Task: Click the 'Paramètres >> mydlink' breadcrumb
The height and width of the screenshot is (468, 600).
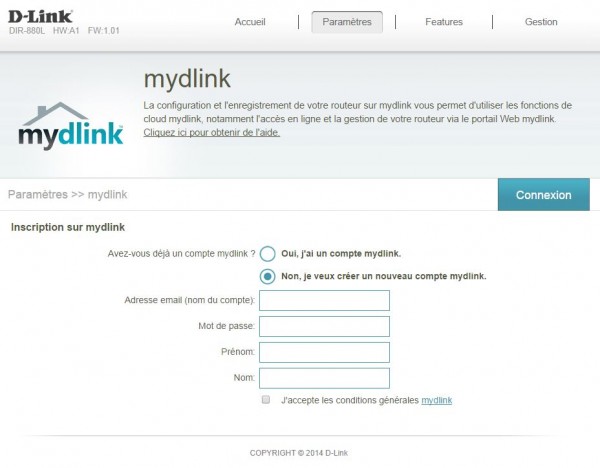Action: point(67,194)
